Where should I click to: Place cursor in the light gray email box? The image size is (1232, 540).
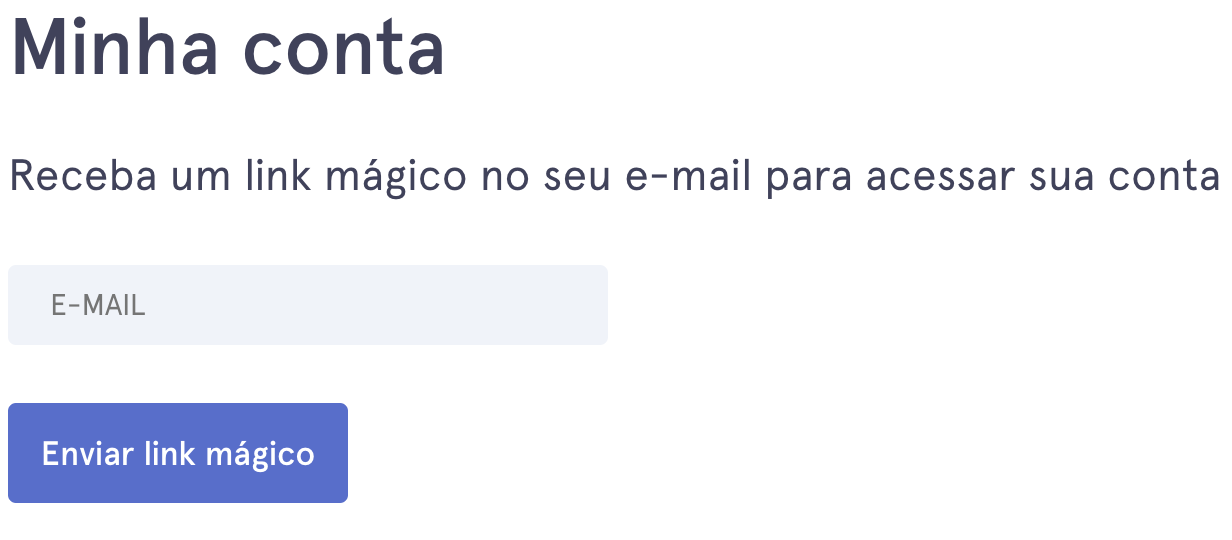click(308, 305)
